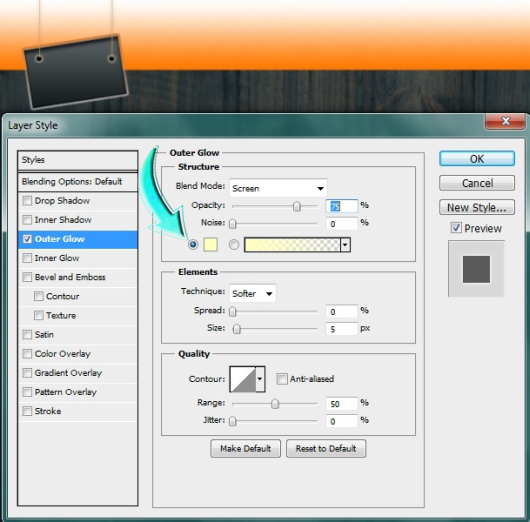This screenshot has height=522, width=530.
Task: Click the Make Default button
Action: click(x=245, y=449)
